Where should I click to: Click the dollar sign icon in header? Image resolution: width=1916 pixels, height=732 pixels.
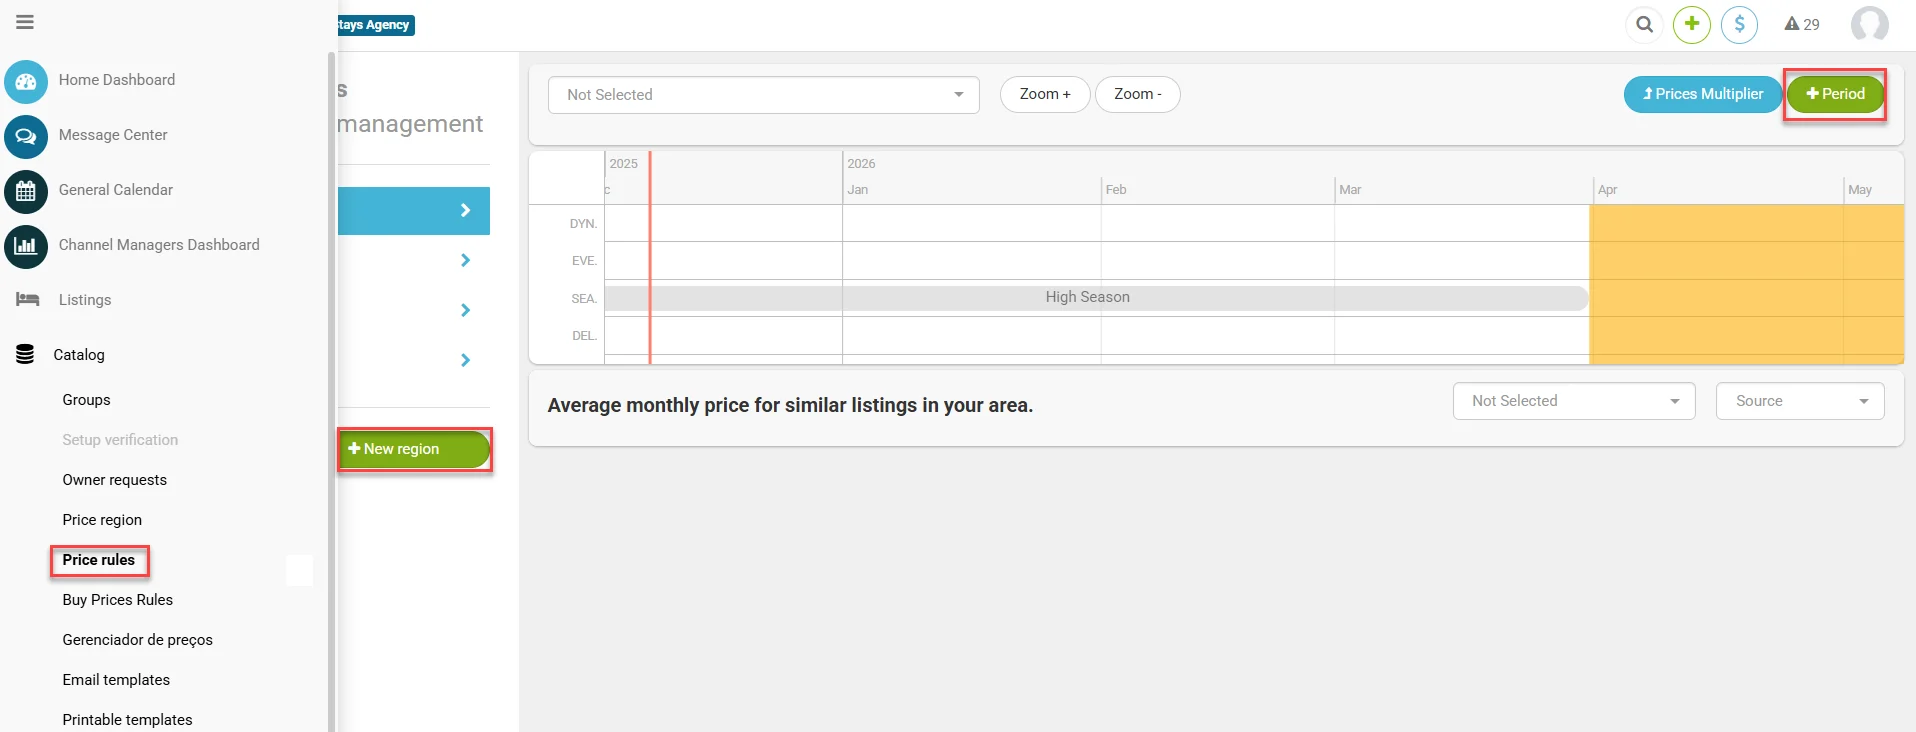(x=1740, y=24)
